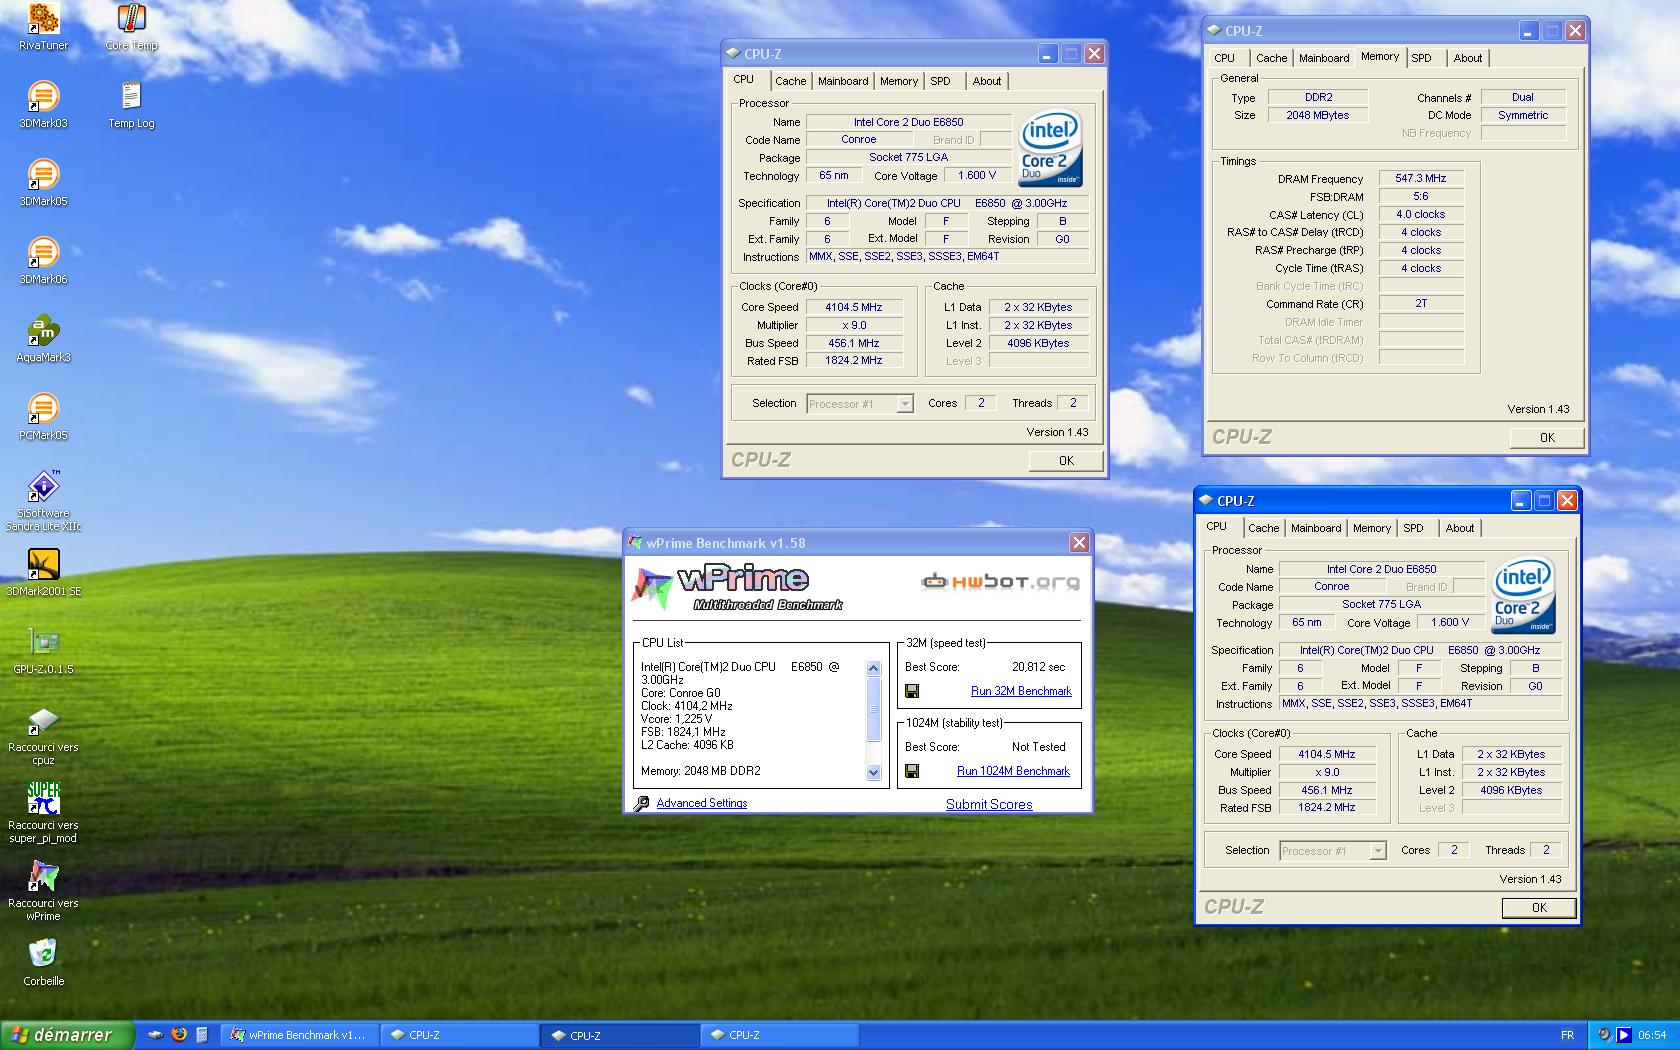
Task: Open the démarrer start menu
Action: 67,1035
